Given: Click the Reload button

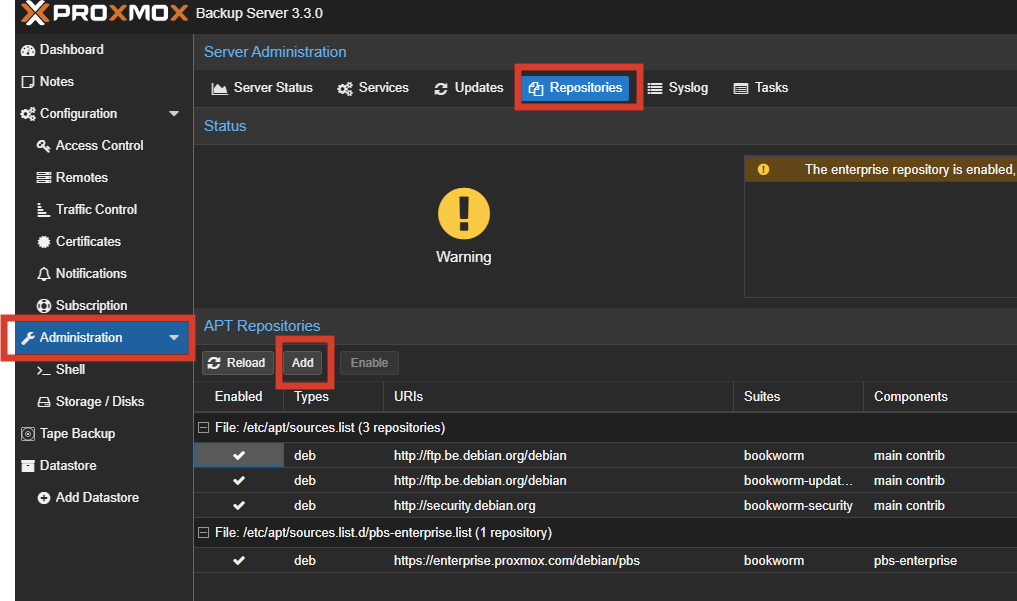Looking at the screenshot, I should tap(237, 363).
